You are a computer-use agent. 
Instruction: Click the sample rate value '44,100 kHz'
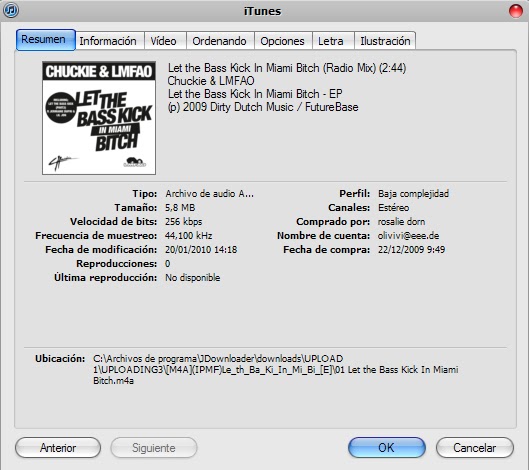click(x=189, y=236)
